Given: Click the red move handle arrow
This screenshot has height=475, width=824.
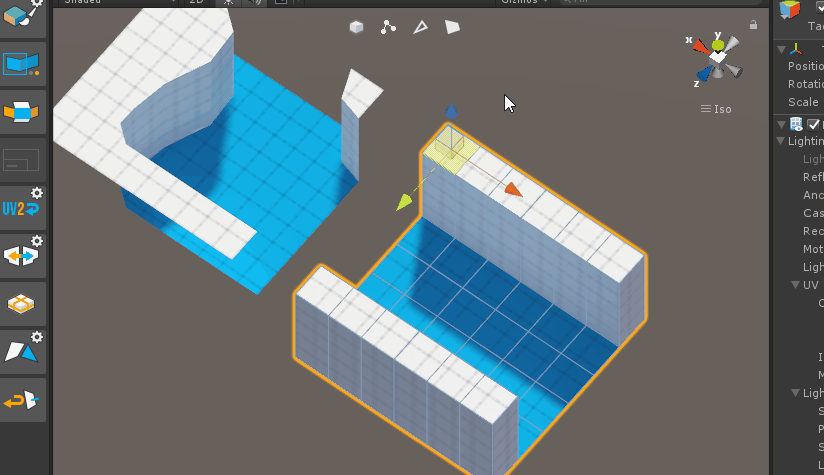Looking at the screenshot, I should 513,189.
